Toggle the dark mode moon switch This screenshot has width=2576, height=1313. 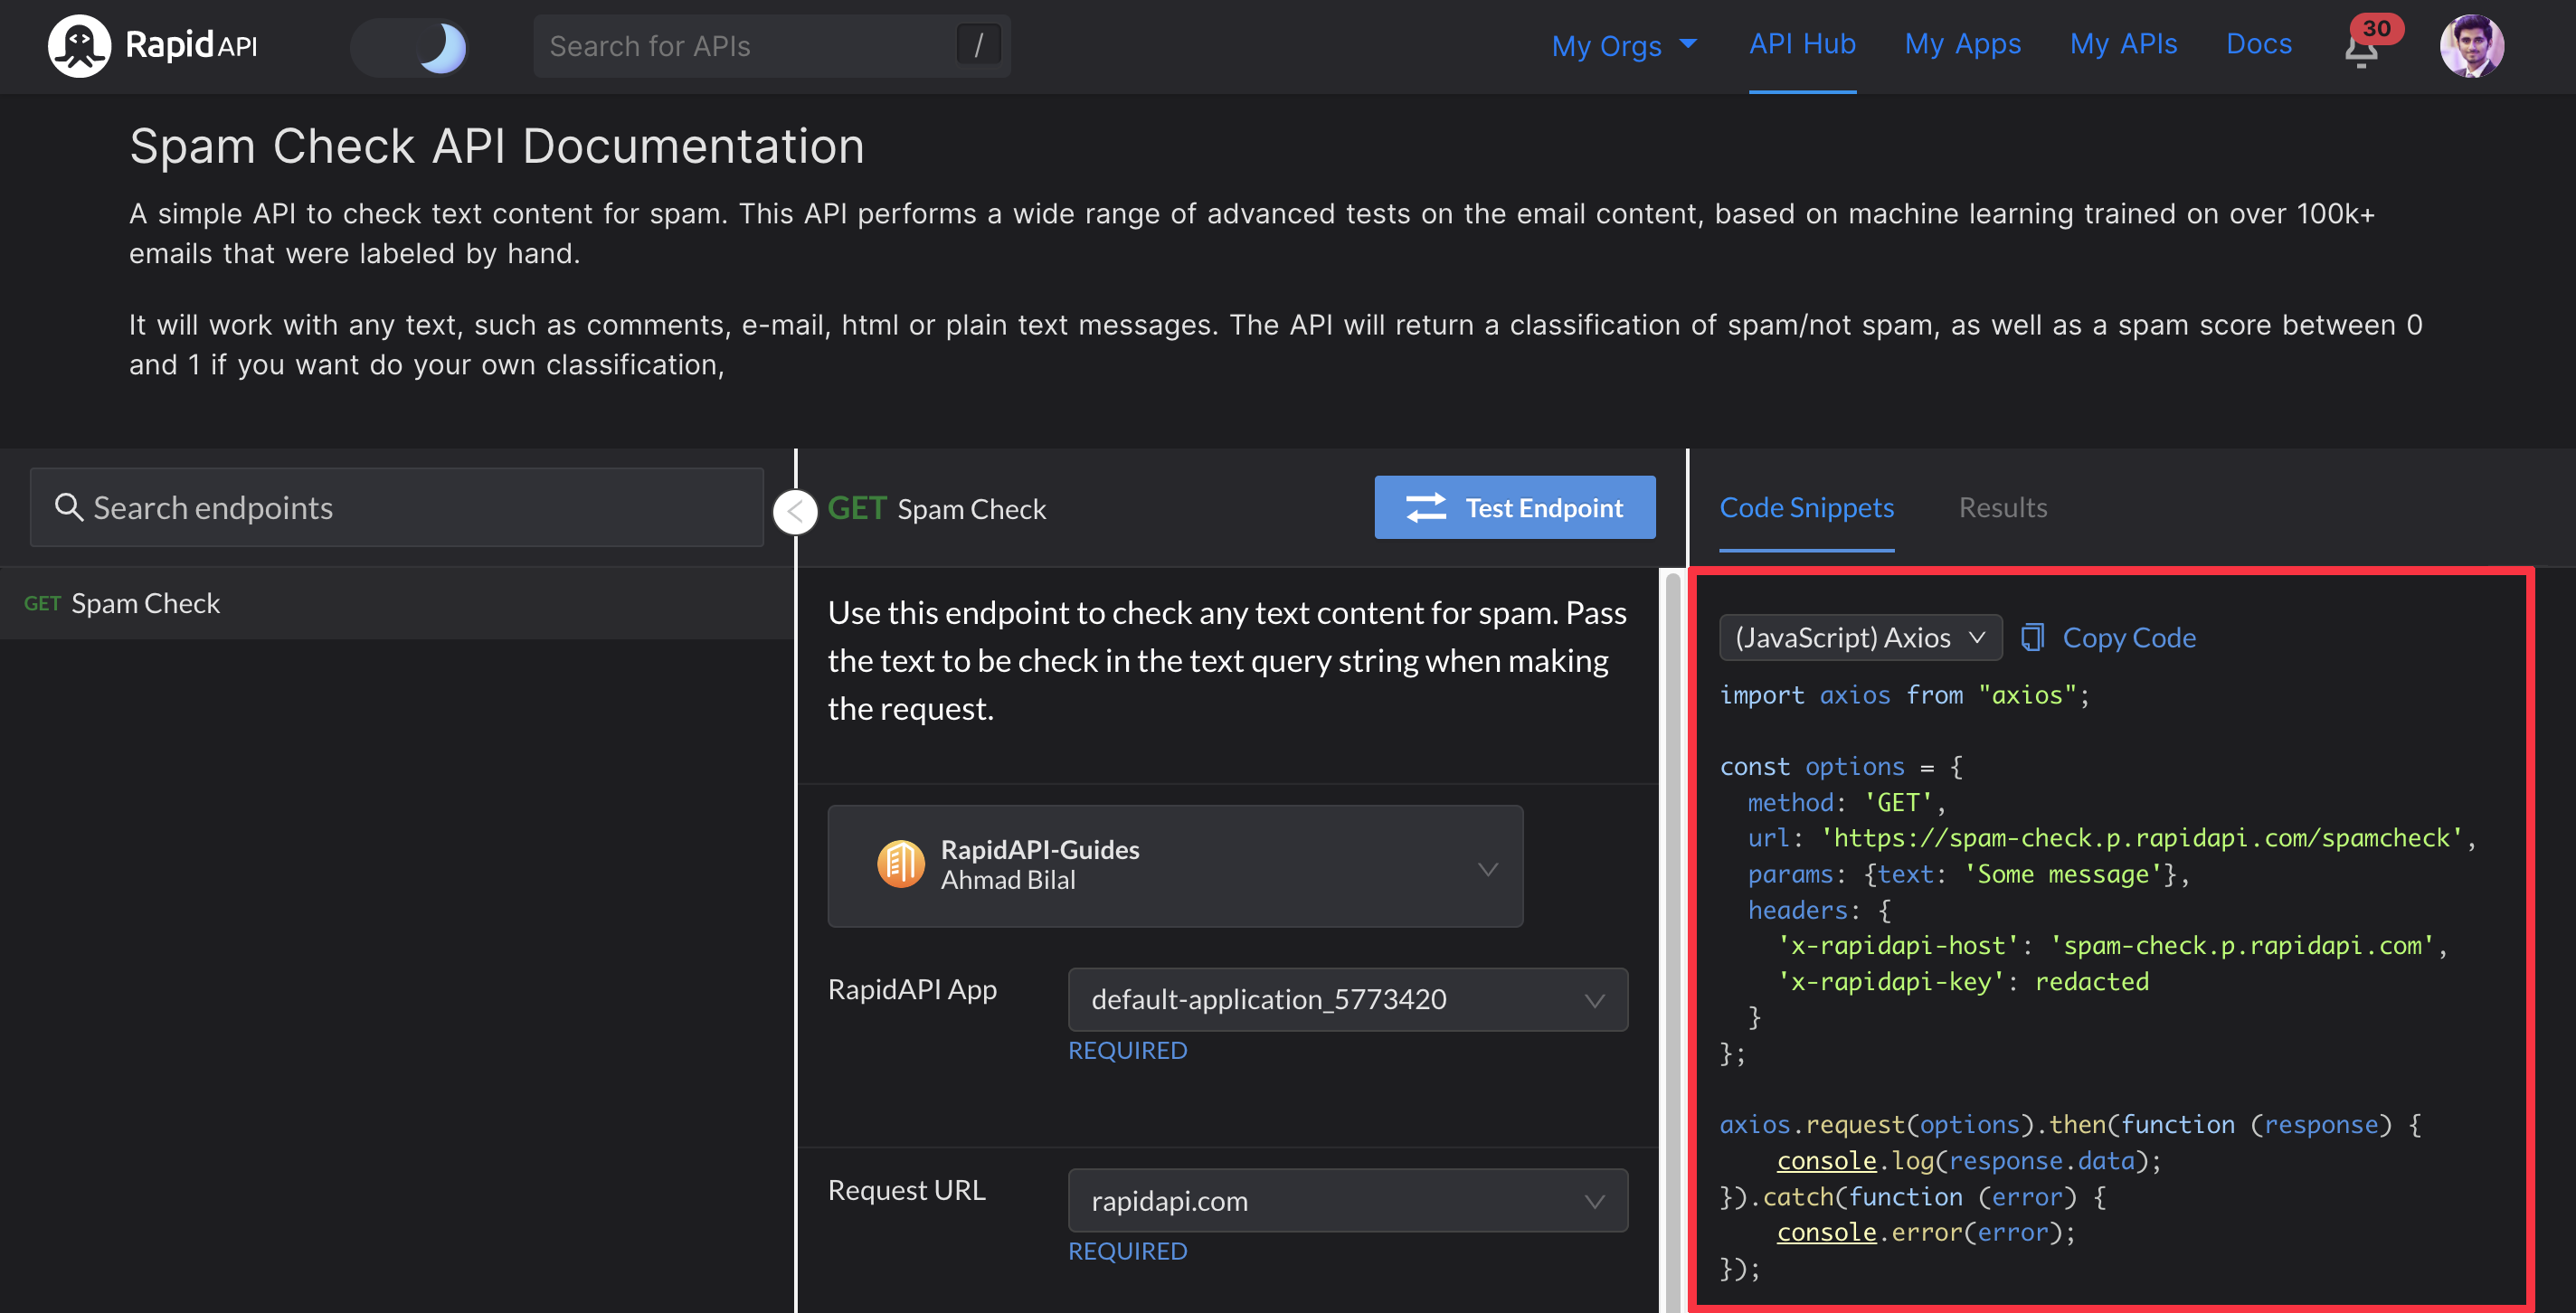click(410, 47)
